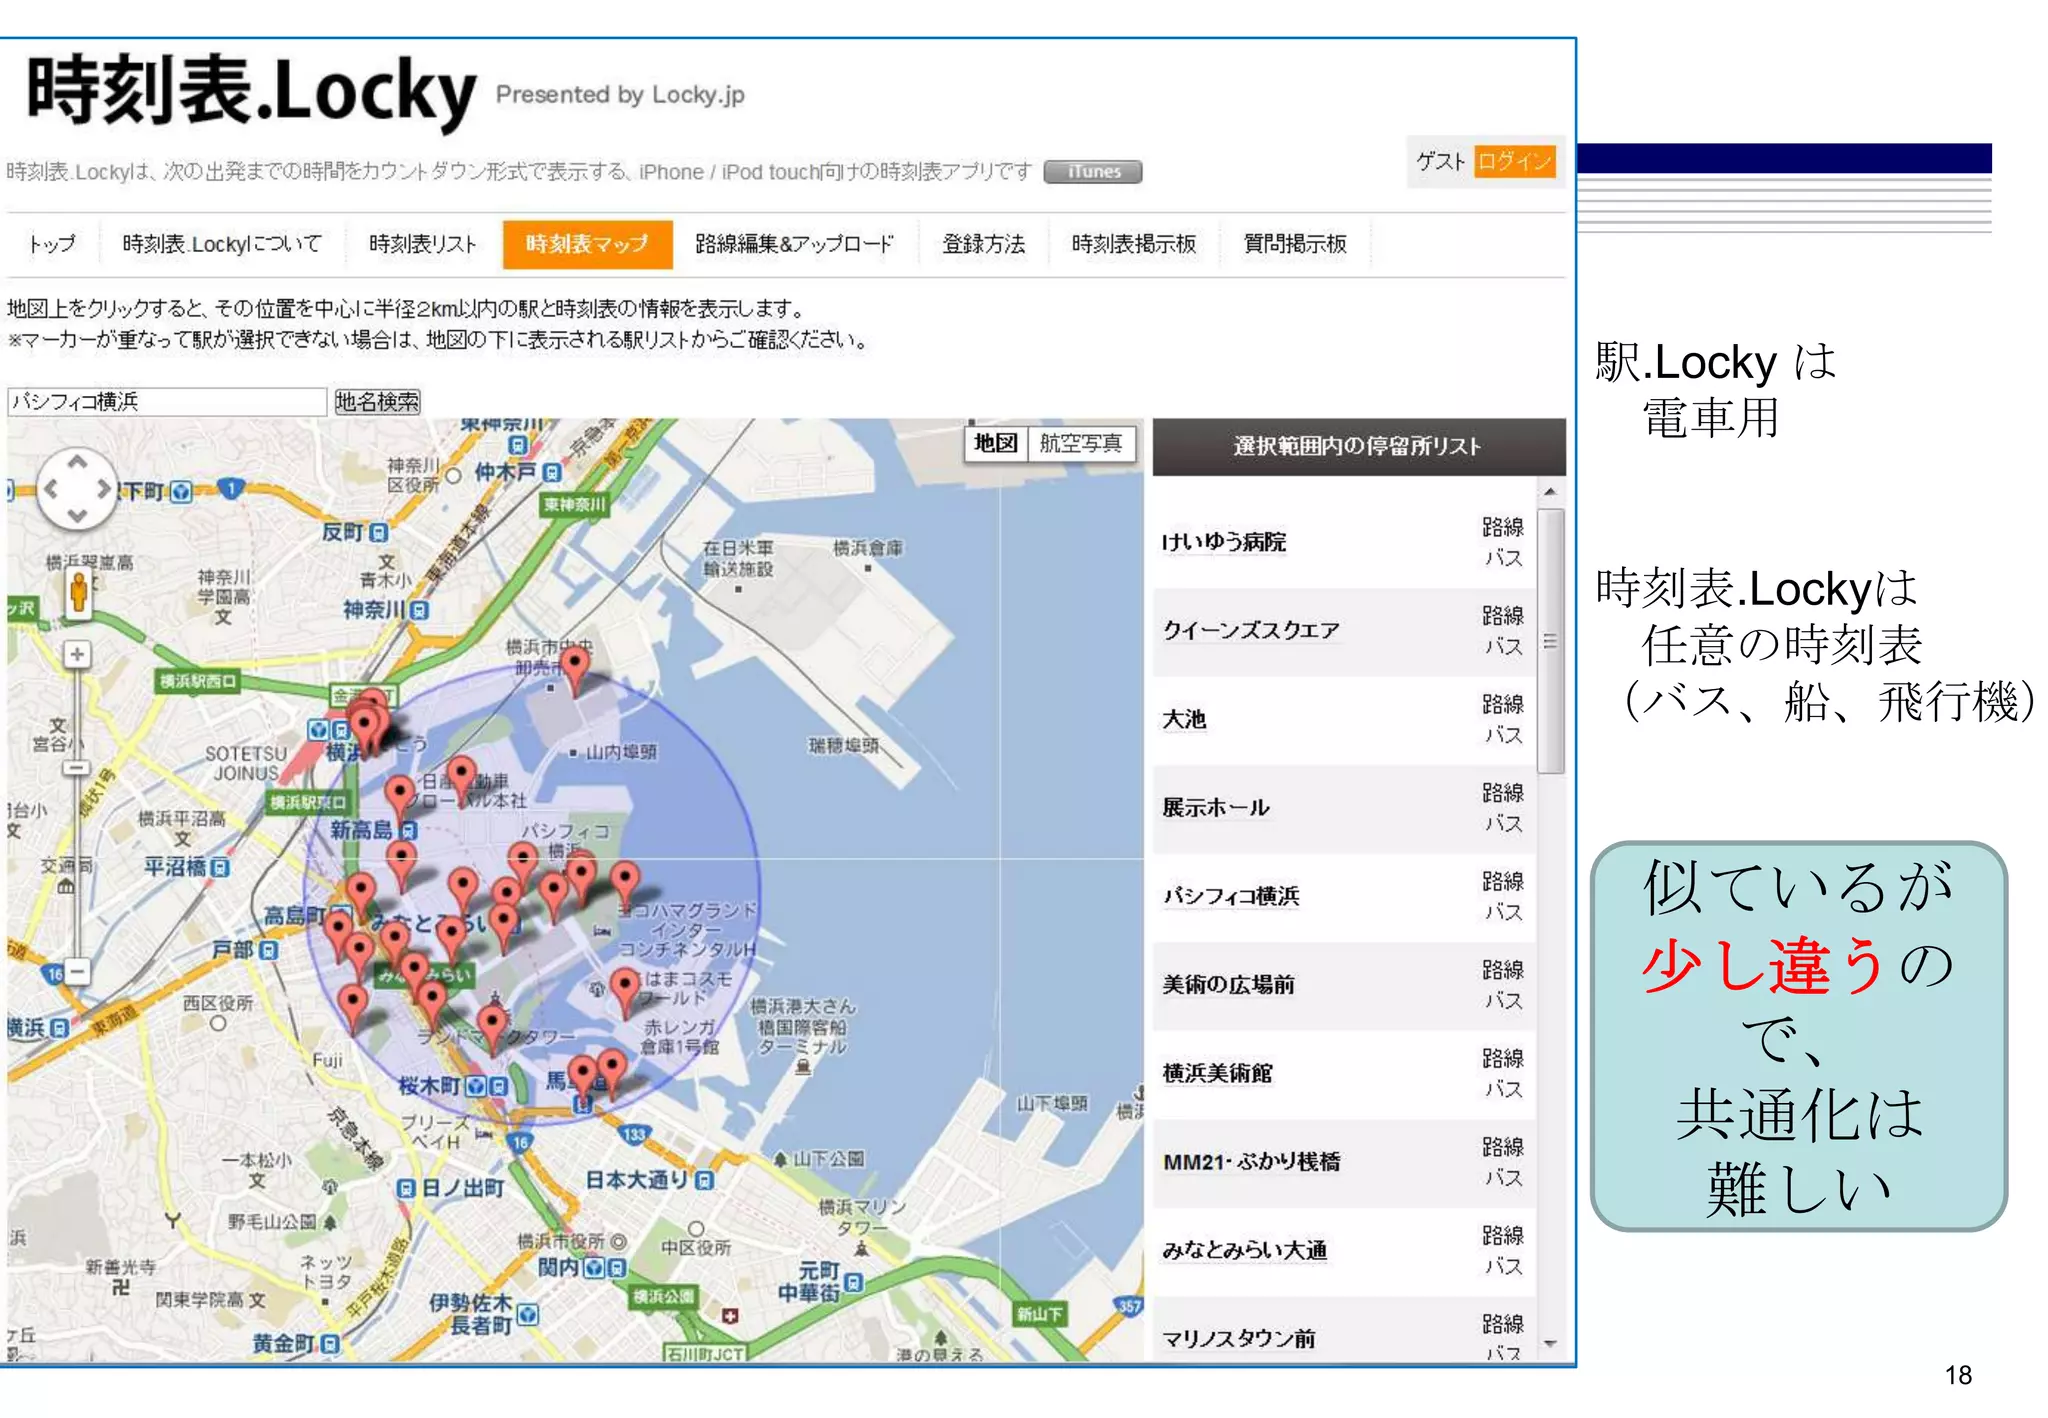Image resolution: width=2048 pixels, height=1418 pixels.
Task: Click the 黄金町 station icon on map
Action: [x=330, y=1345]
